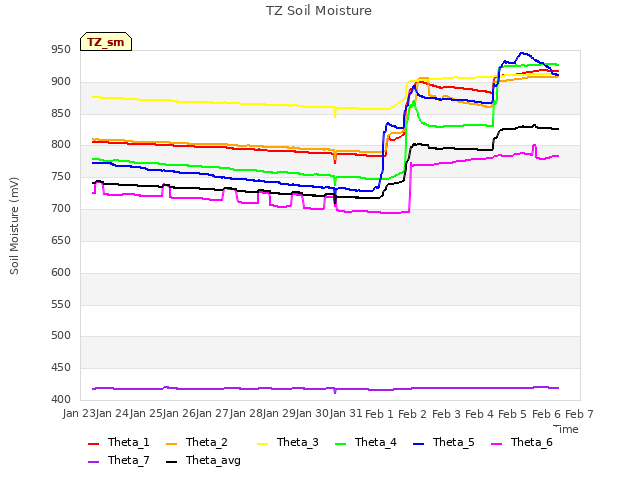The image size is (640, 480).
Task: Click the Theta_4 legend label
Action: pos(376,442)
